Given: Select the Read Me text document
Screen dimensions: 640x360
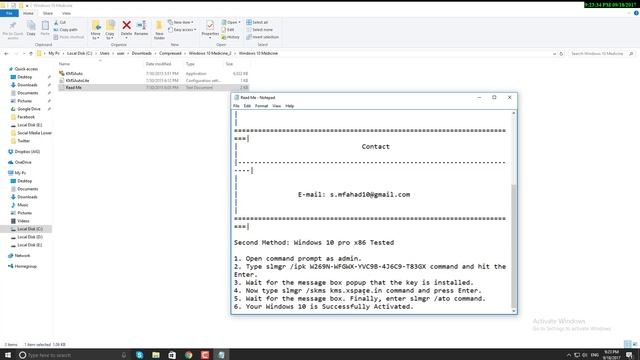Looking at the screenshot, I should point(153,87).
